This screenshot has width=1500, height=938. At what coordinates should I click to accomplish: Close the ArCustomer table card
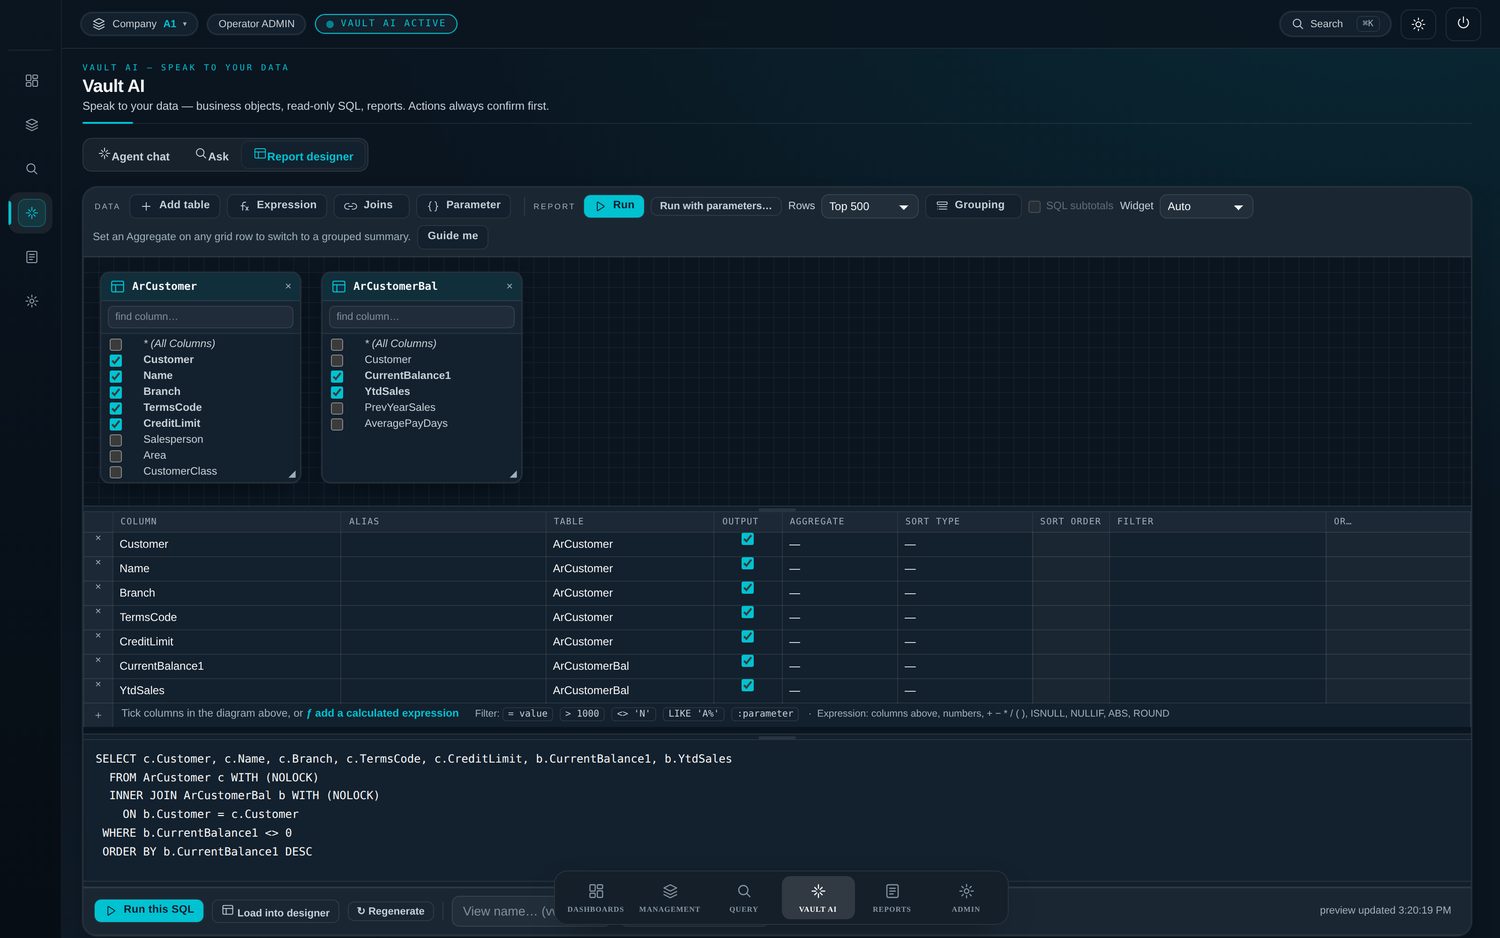pos(288,286)
